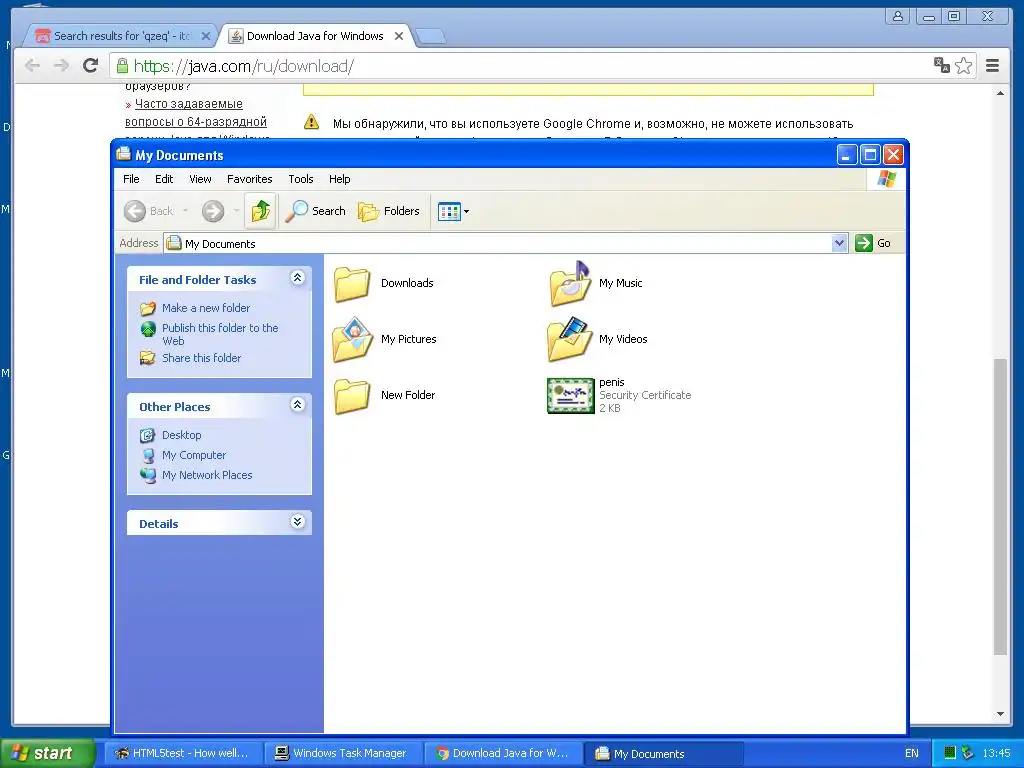
Task: Open a new Chrome tab
Action: coord(430,37)
